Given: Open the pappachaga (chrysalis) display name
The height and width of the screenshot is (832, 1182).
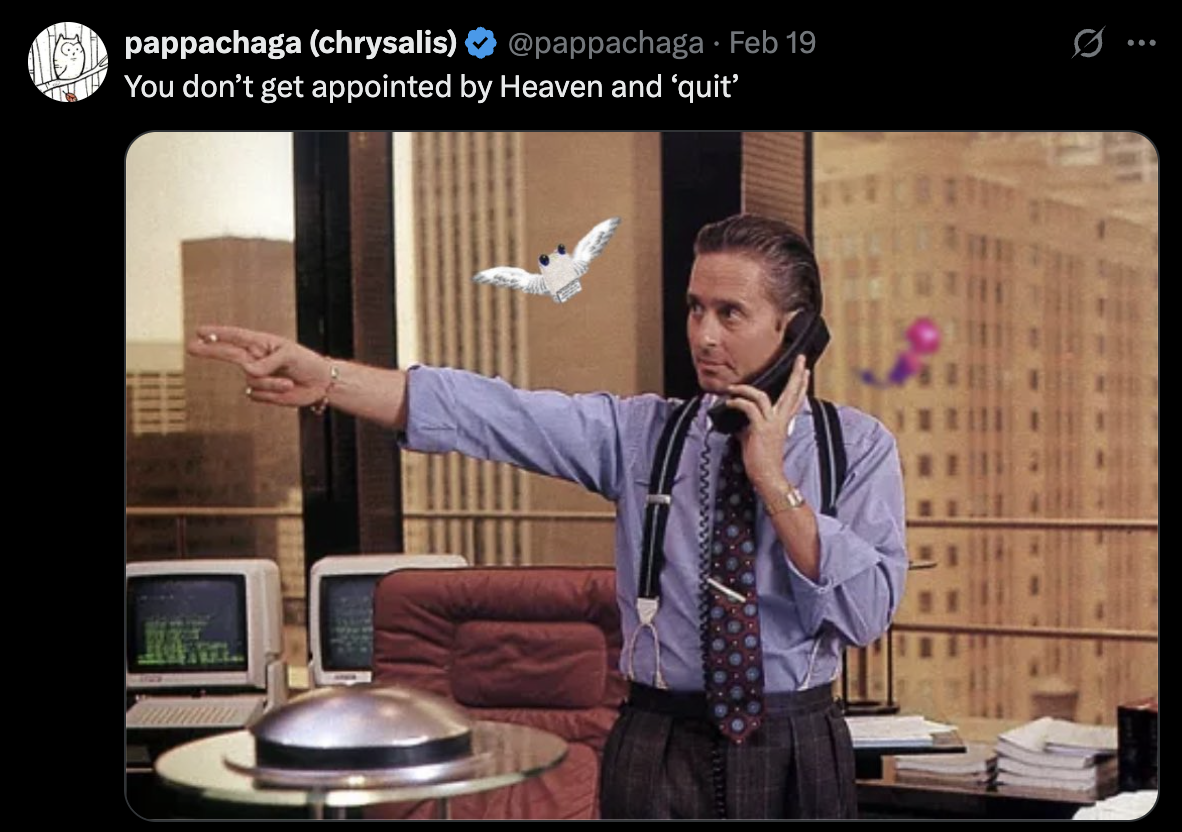Looking at the screenshot, I should pos(290,43).
